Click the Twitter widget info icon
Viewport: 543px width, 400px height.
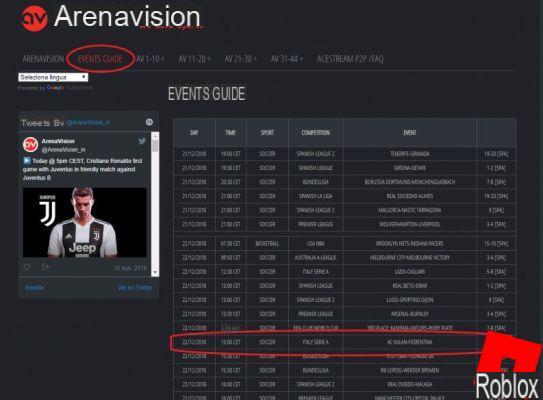149,122
